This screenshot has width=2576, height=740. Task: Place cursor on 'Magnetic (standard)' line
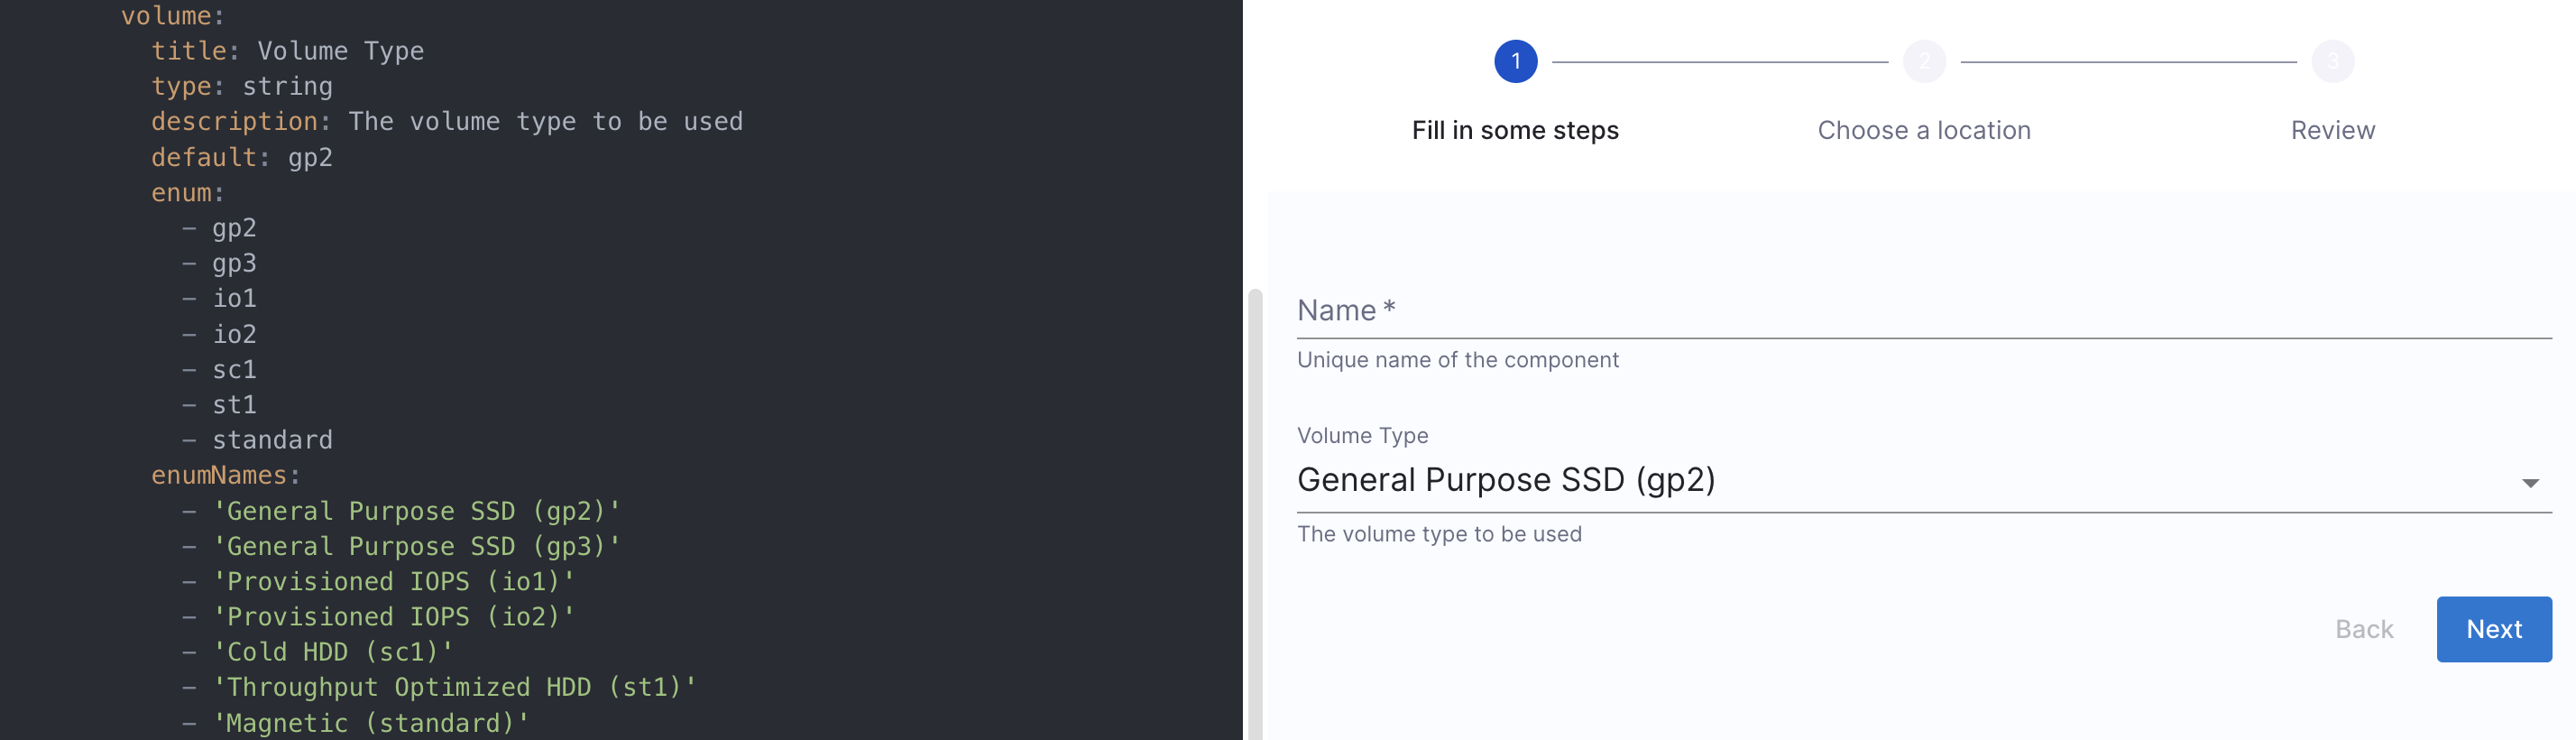point(369,723)
